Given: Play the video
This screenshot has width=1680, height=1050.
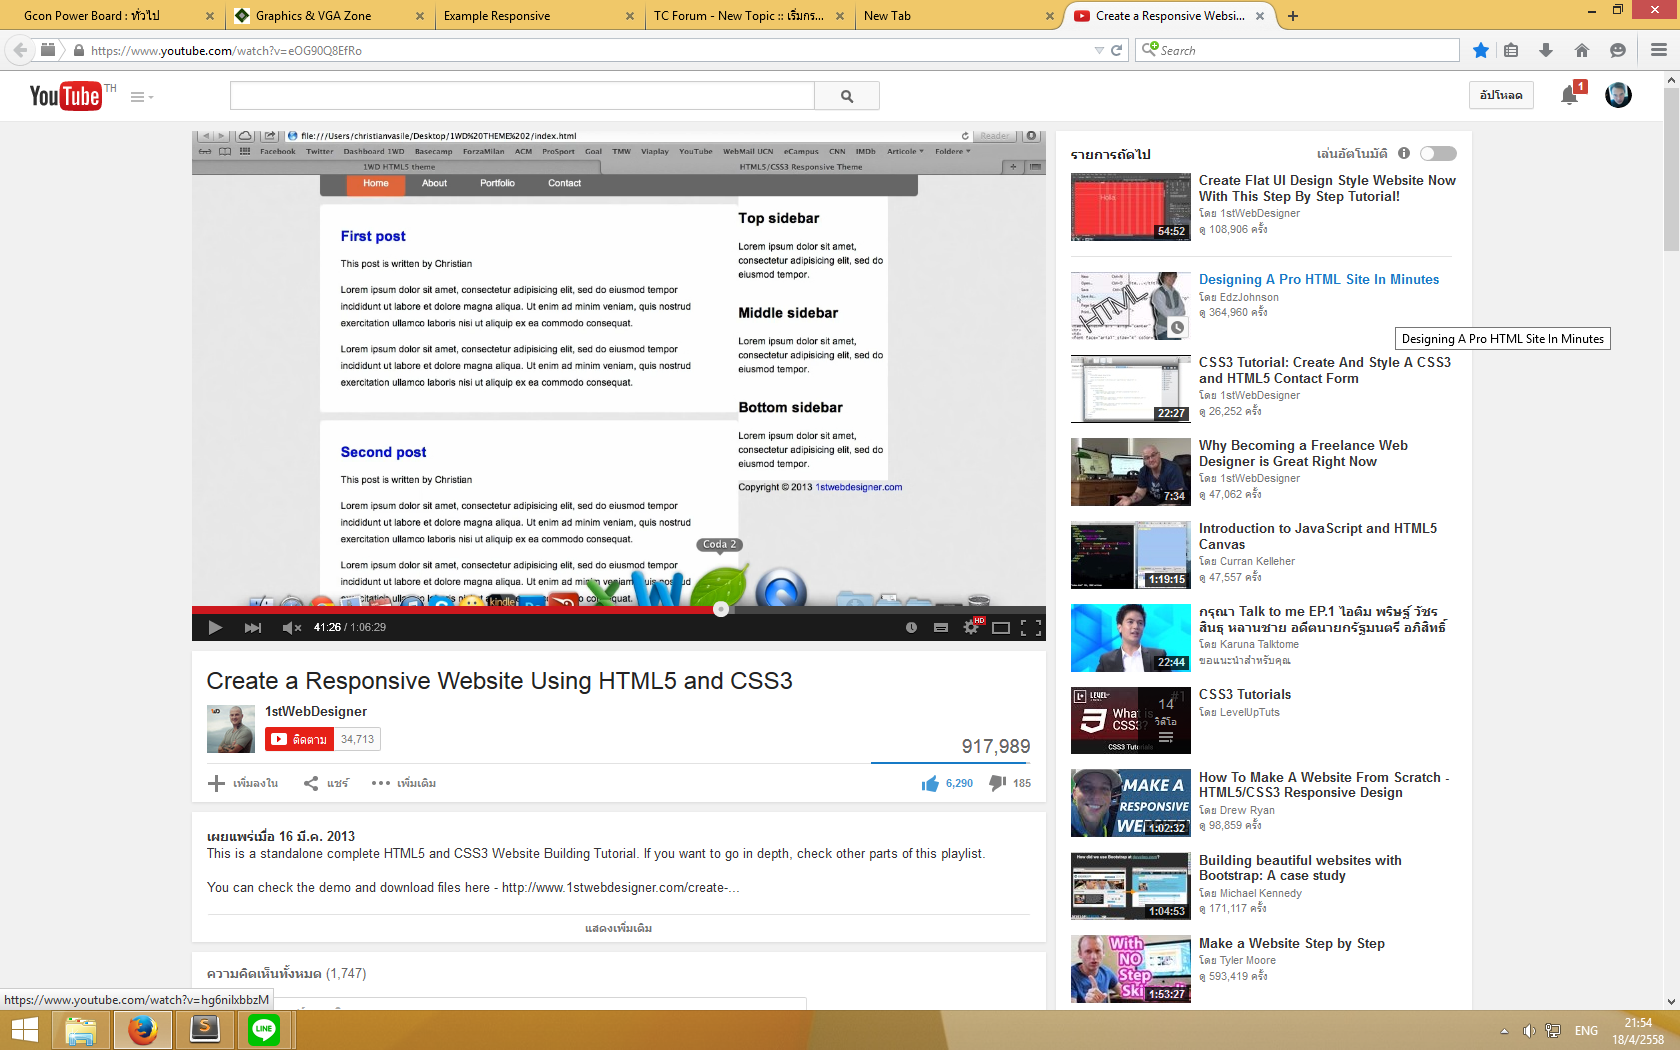Looking at the screenshot, I should [215, 627].
